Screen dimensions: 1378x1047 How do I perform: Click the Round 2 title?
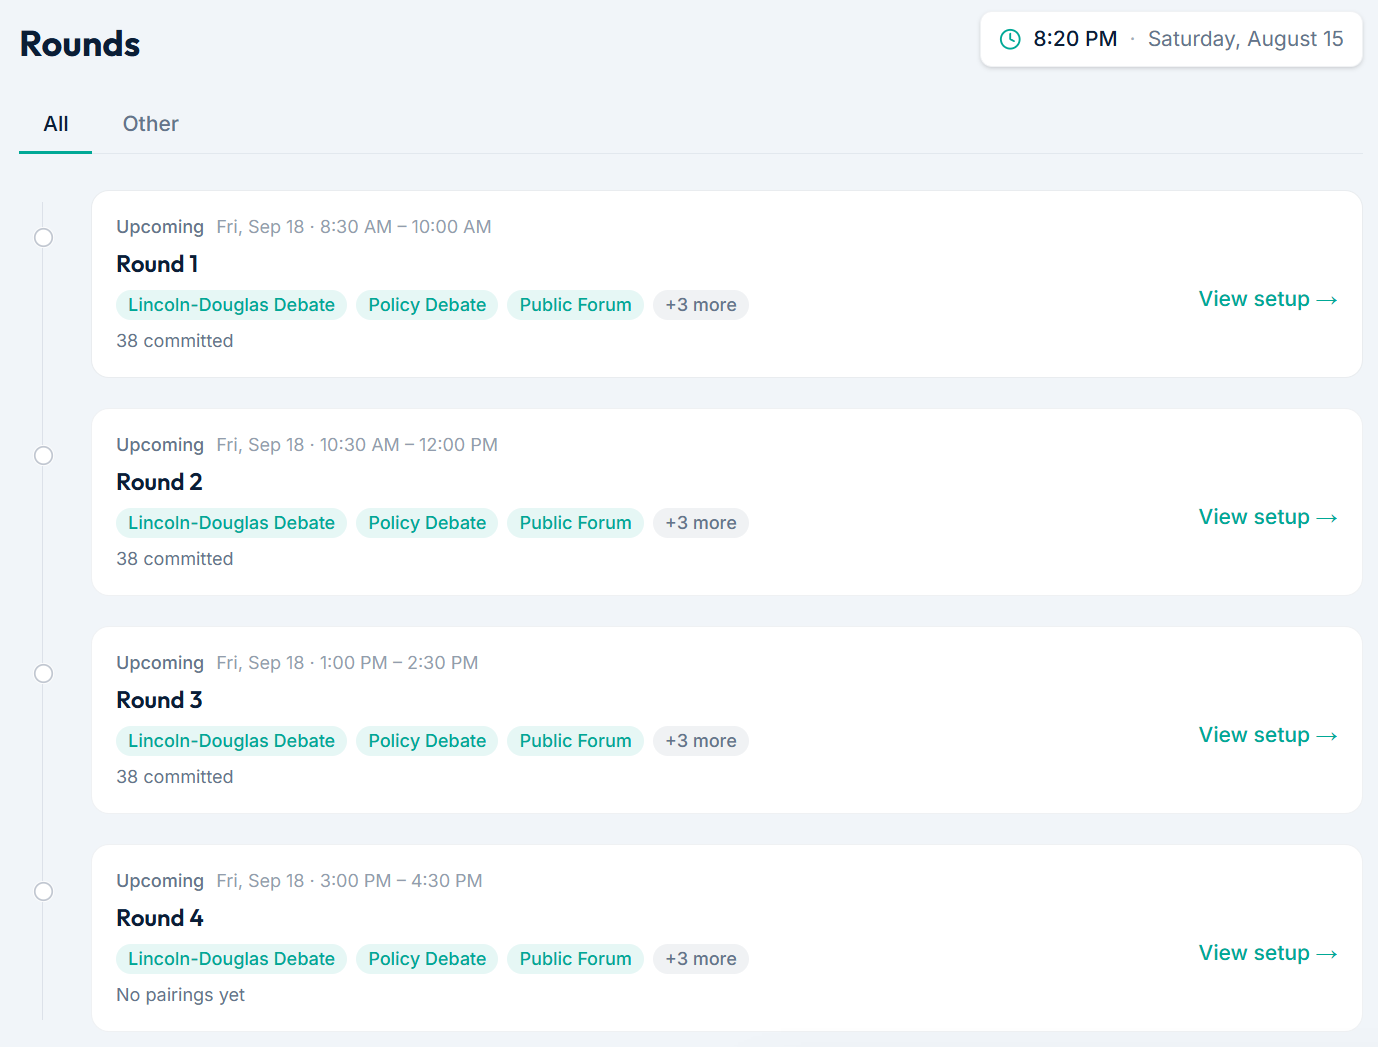pos(159,482)
